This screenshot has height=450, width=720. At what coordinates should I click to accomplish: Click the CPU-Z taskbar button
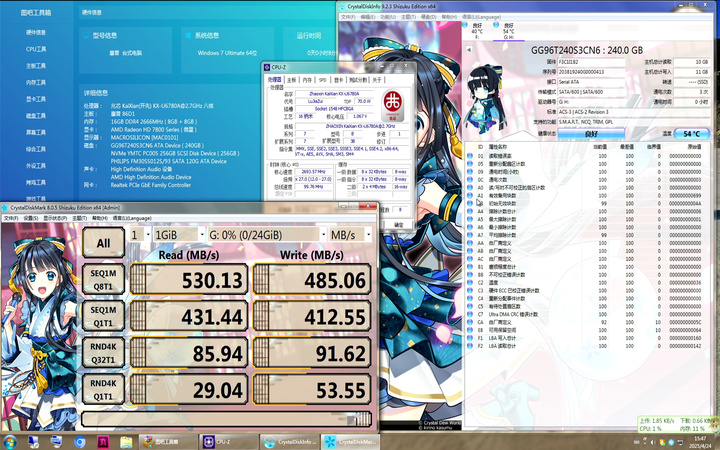[x=228, y=442]
